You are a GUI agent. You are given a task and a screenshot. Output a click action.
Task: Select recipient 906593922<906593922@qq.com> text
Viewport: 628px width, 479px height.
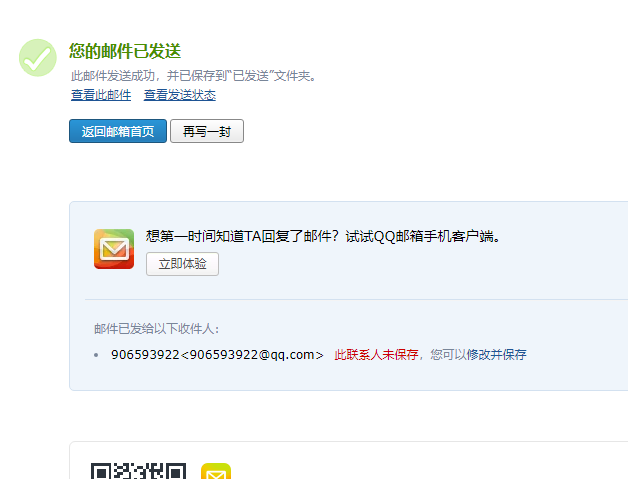(x=217, y=355)
